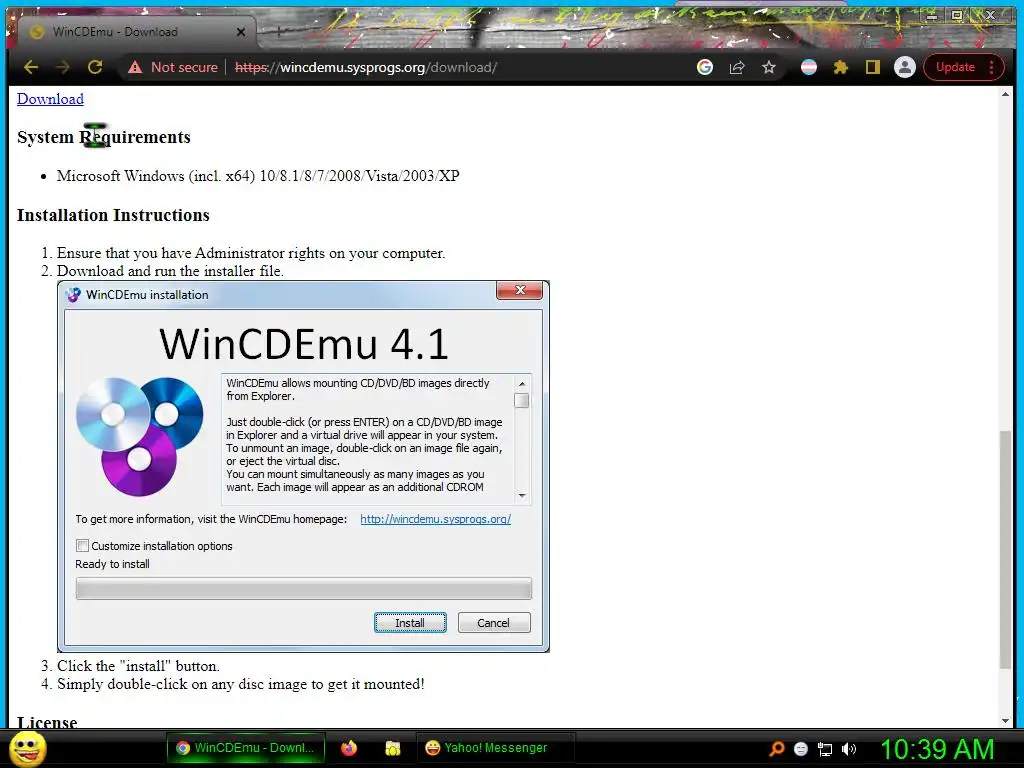Click the page scroll up arrow
The image size is (1024, 768).
coord(1006,95)
